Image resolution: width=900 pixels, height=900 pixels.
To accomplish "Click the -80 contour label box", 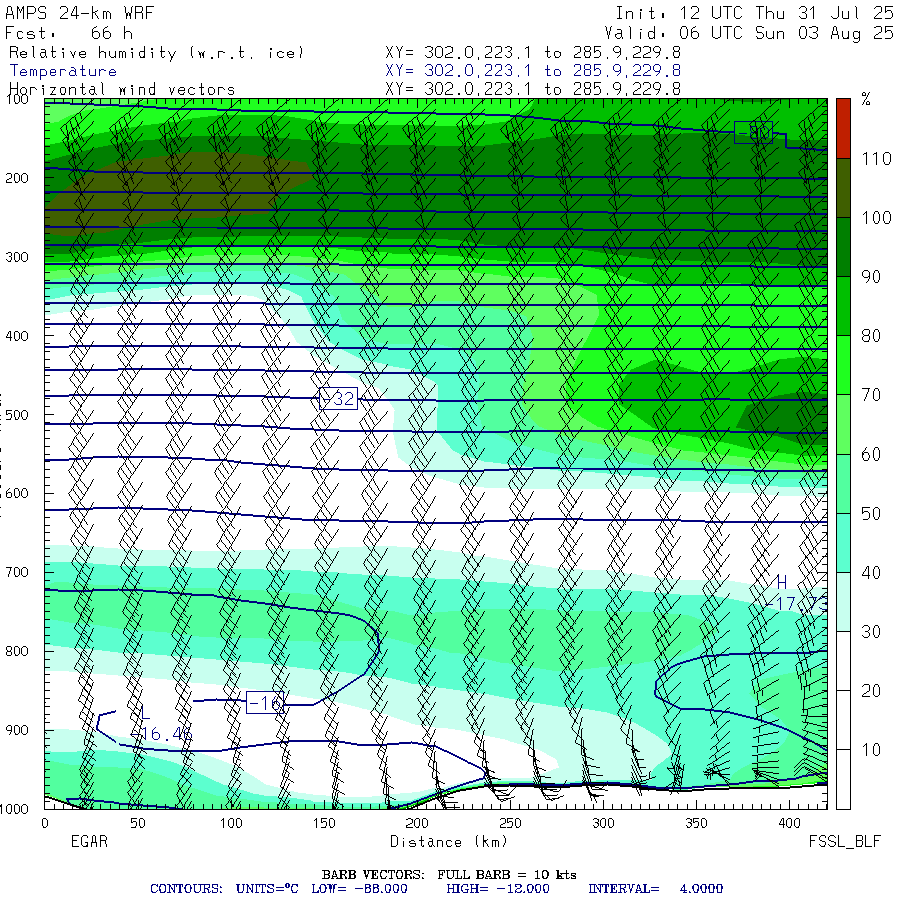I will coord(753,133).
